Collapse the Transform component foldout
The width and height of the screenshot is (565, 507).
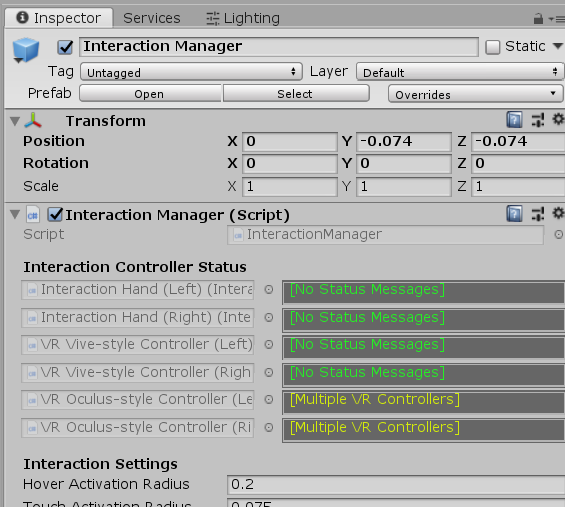click(x=15, y=121)
